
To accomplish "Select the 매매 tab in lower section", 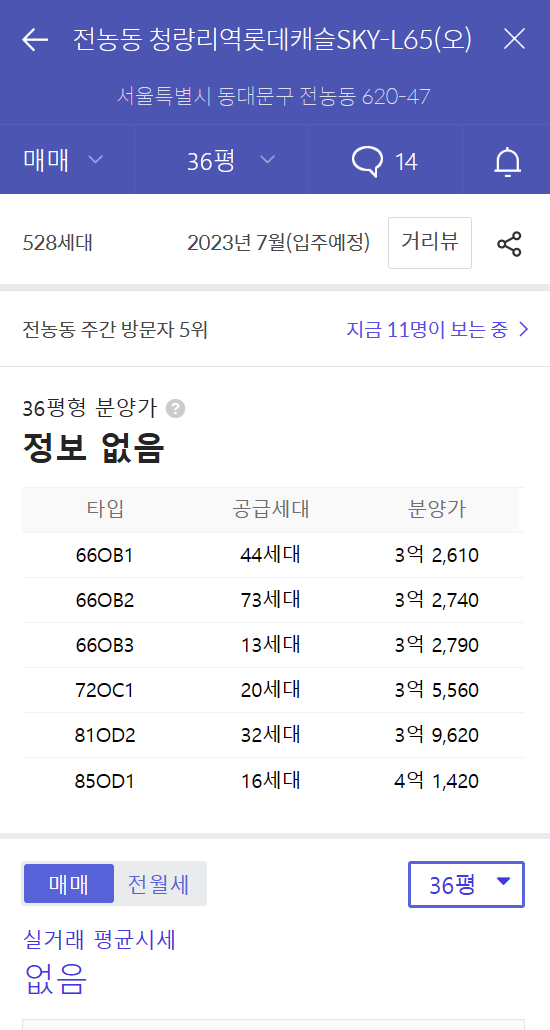I will pyautogui.click(x=68, y=884).
